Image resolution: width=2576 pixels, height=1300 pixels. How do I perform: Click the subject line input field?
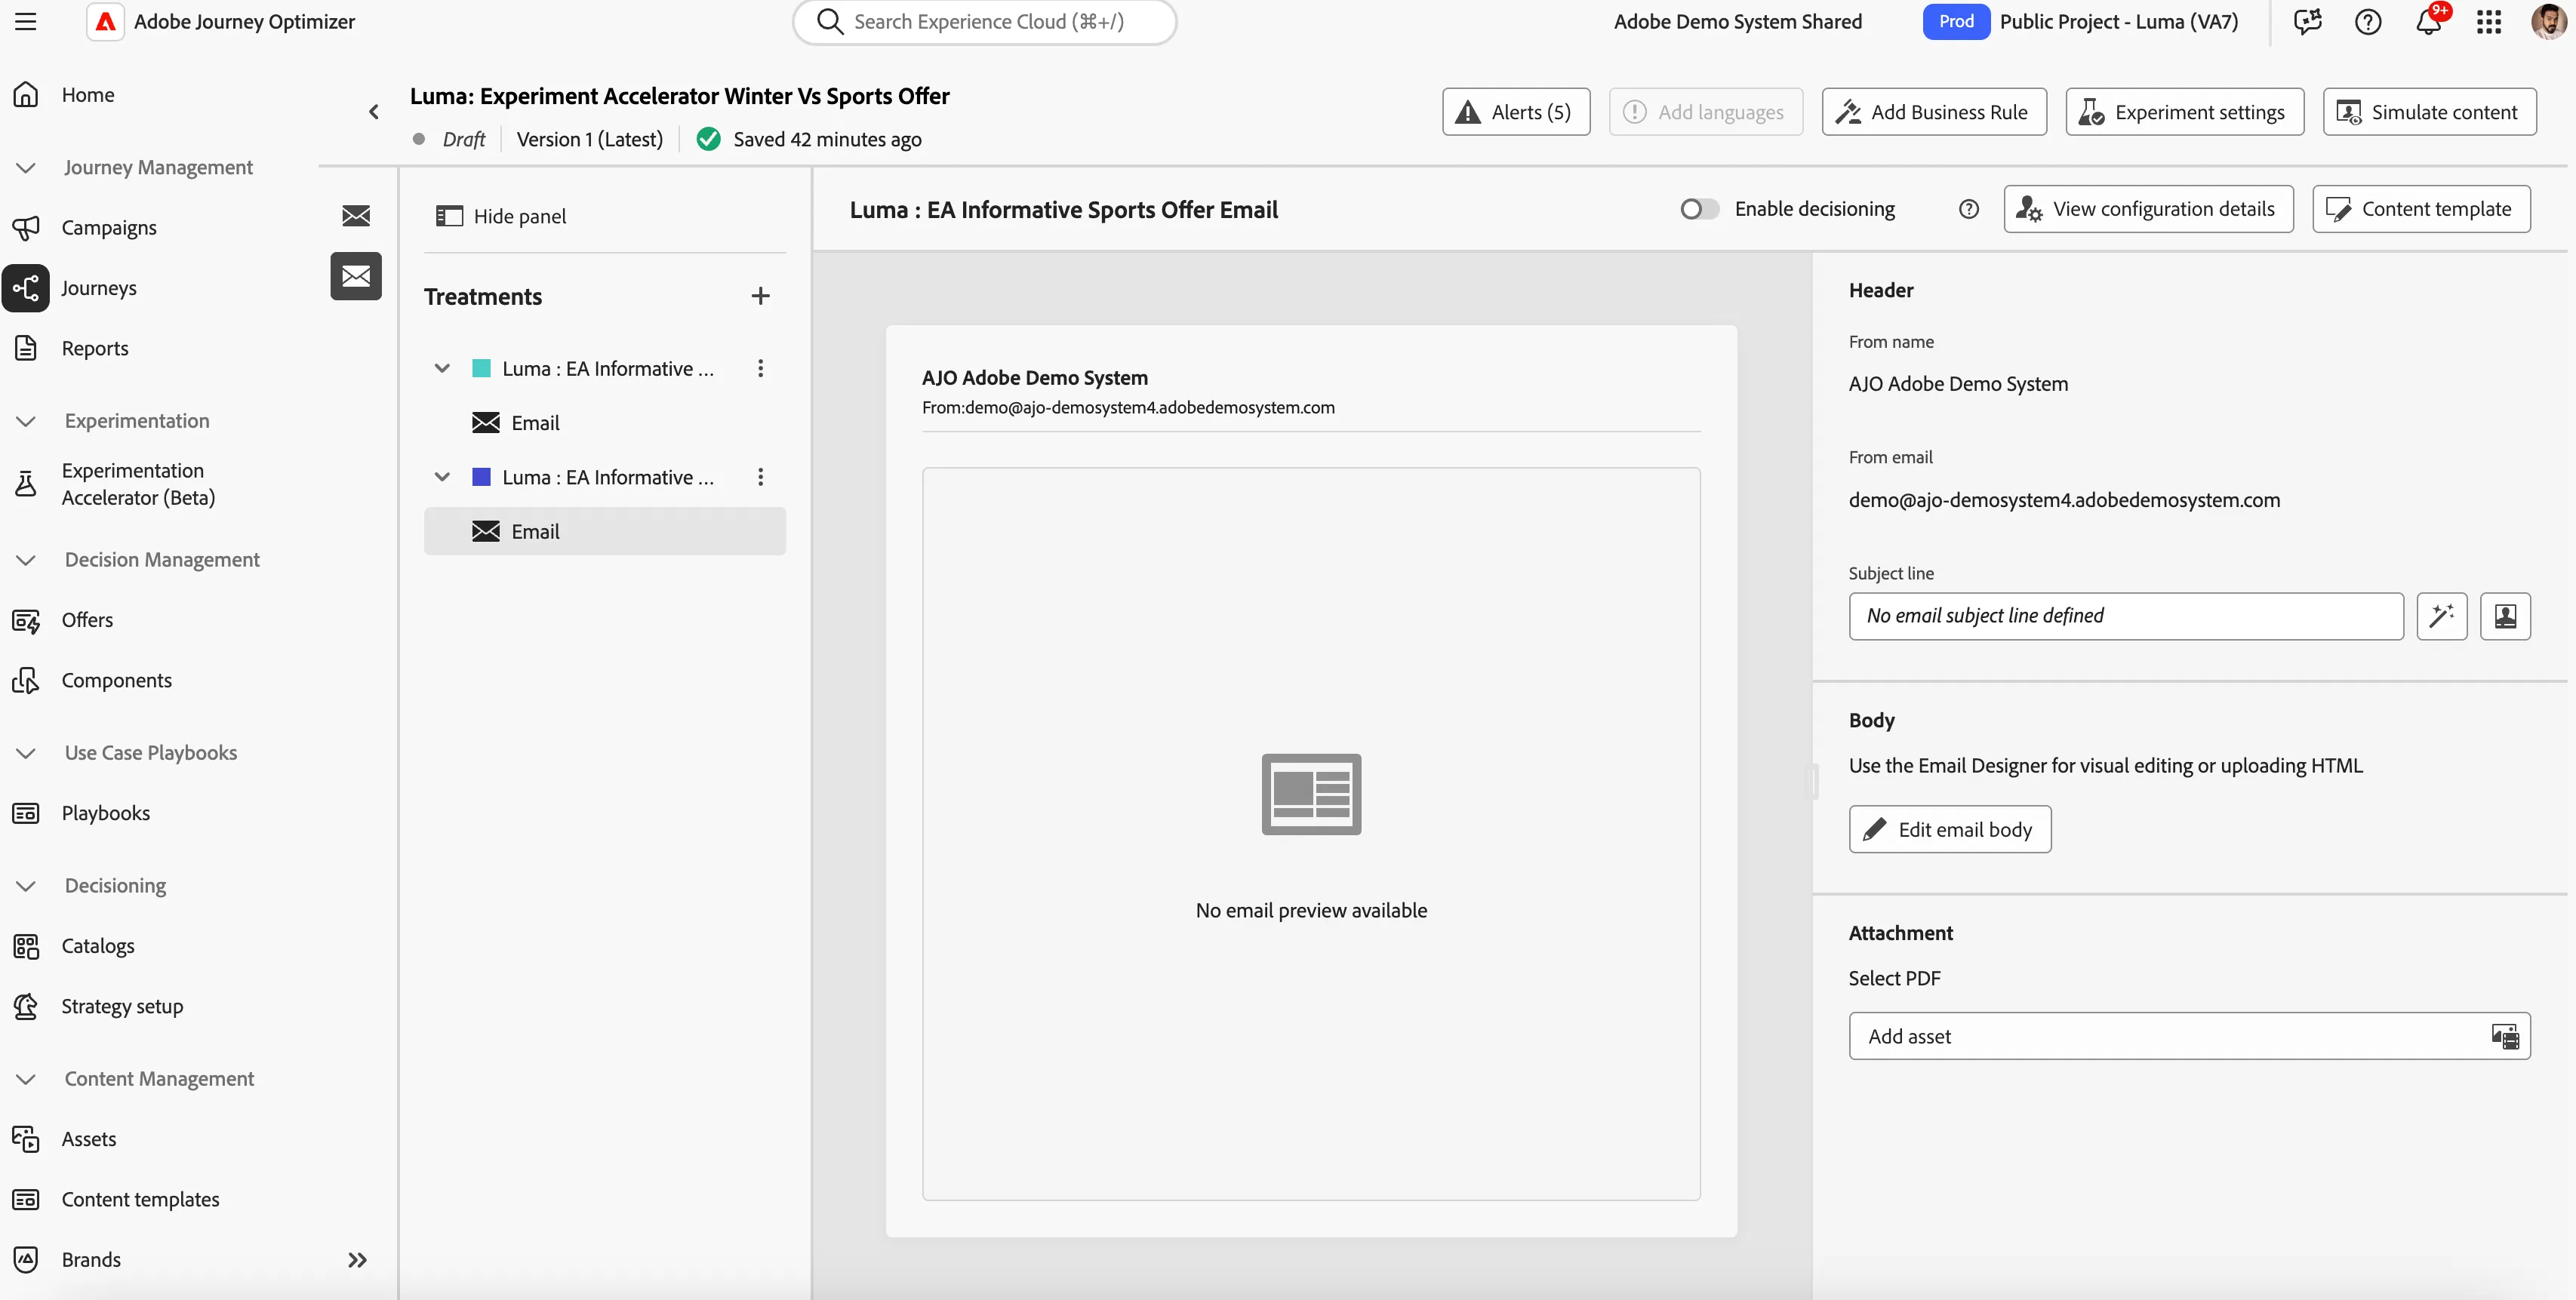2125,616
